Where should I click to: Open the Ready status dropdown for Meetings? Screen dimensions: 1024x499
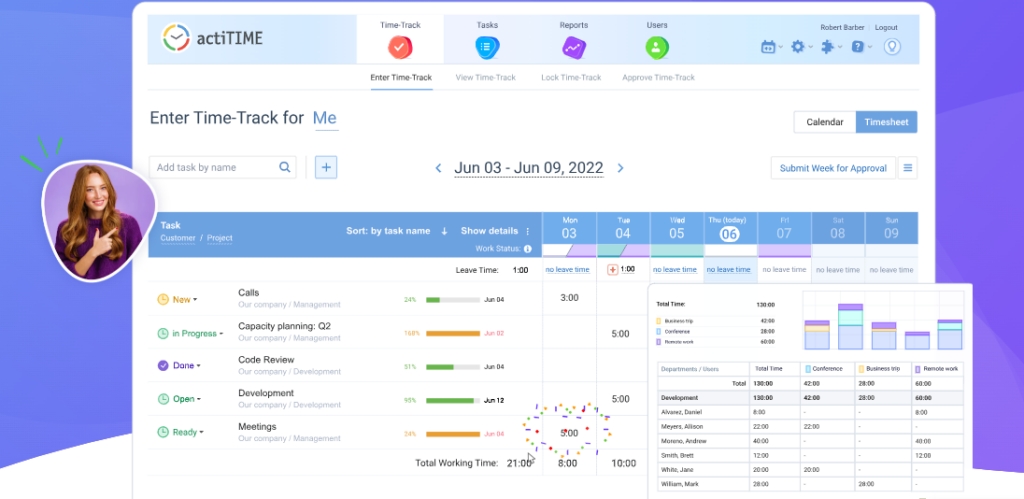[x=188, y=432]
